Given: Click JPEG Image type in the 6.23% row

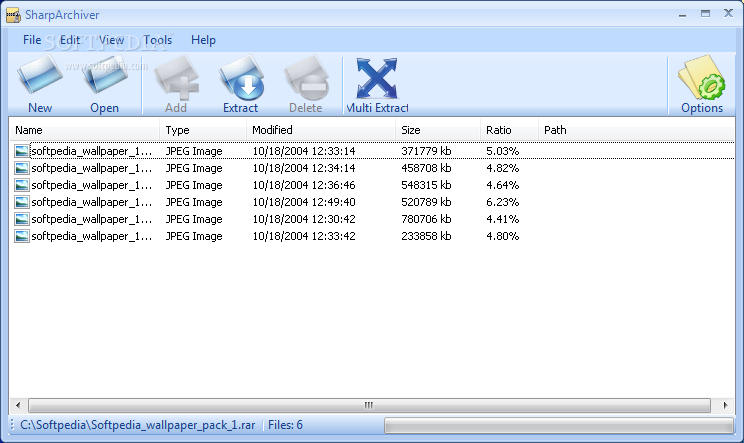Looking at the screenshot, I should pos(194,202).
